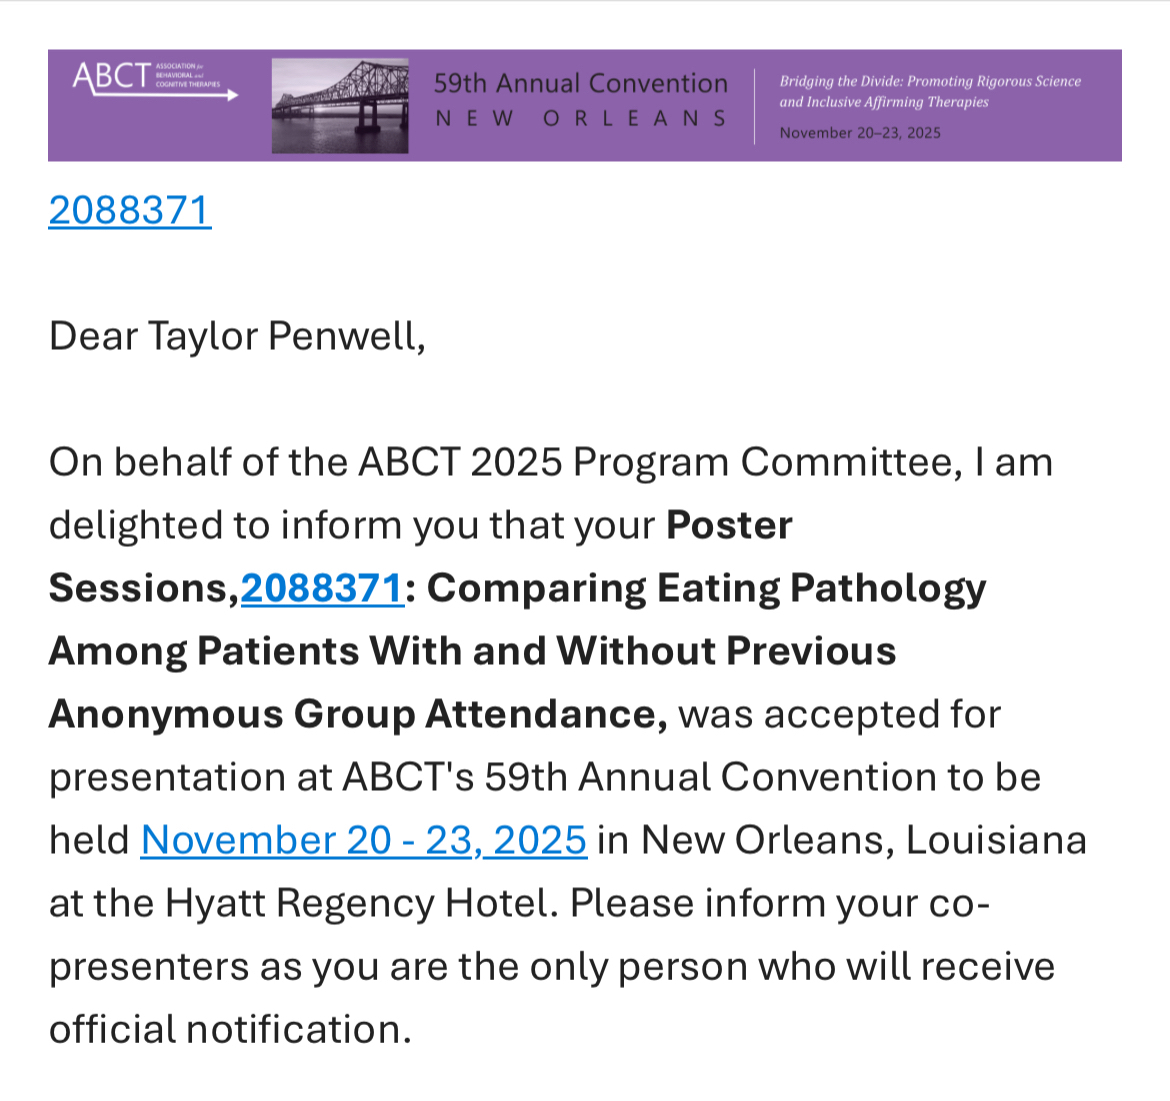Click the Bridging the Divide tagline
1170x1101 pixels.
tap(929, 91)
